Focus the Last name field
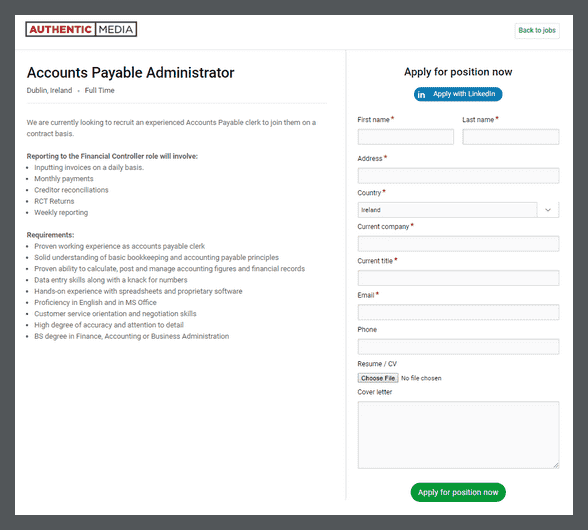The height and width of the screenshot is (530, 588). tap(510, 137)
